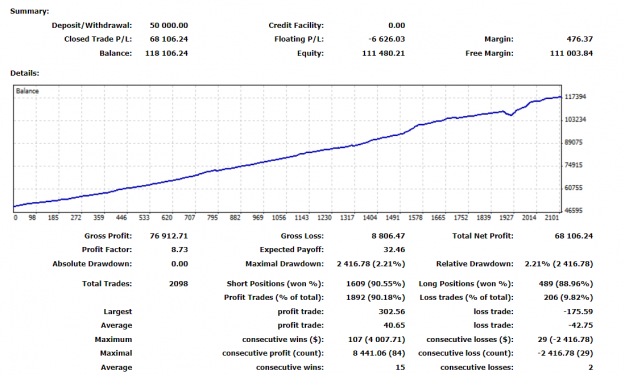Select the average profit trade value 40.65

click(394, 326)
